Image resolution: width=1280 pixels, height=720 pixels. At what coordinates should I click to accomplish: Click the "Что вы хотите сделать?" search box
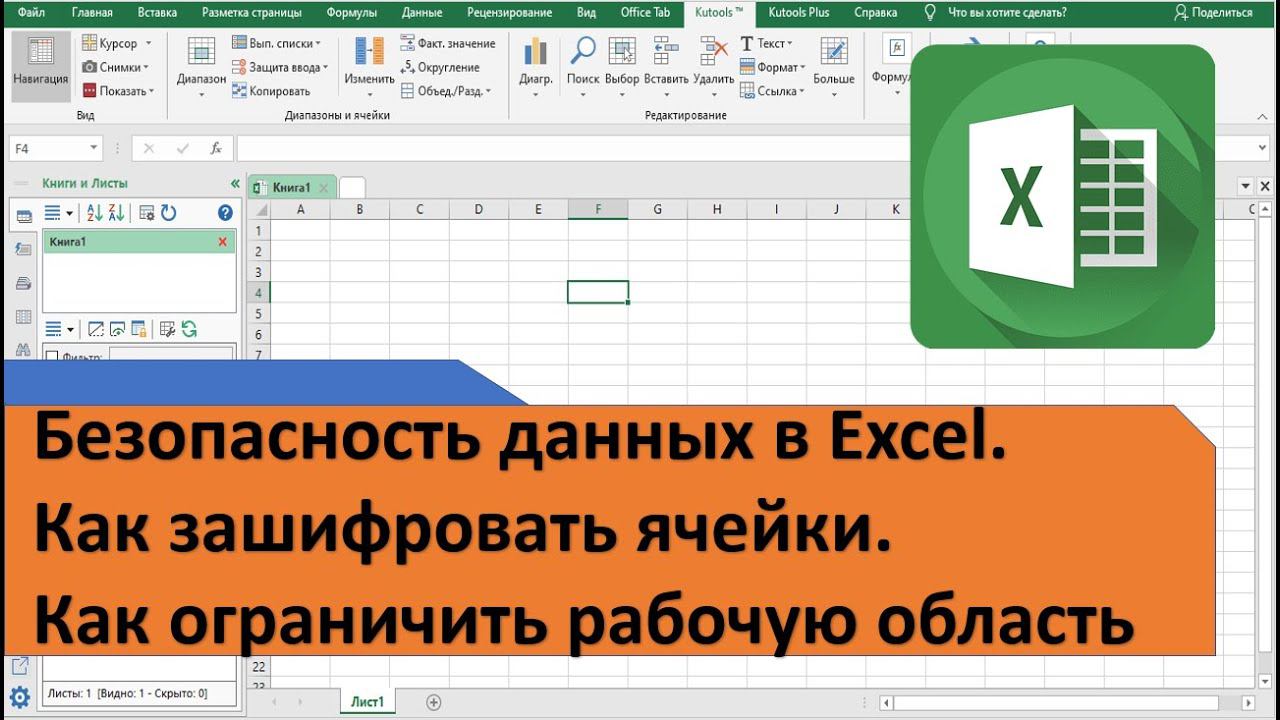click(1006, 13)
